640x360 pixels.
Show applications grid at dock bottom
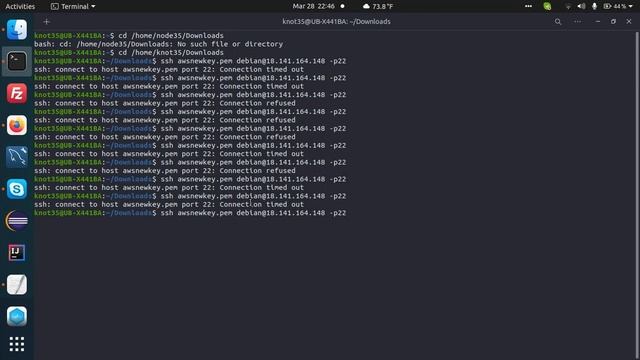(x=17, y=344)
